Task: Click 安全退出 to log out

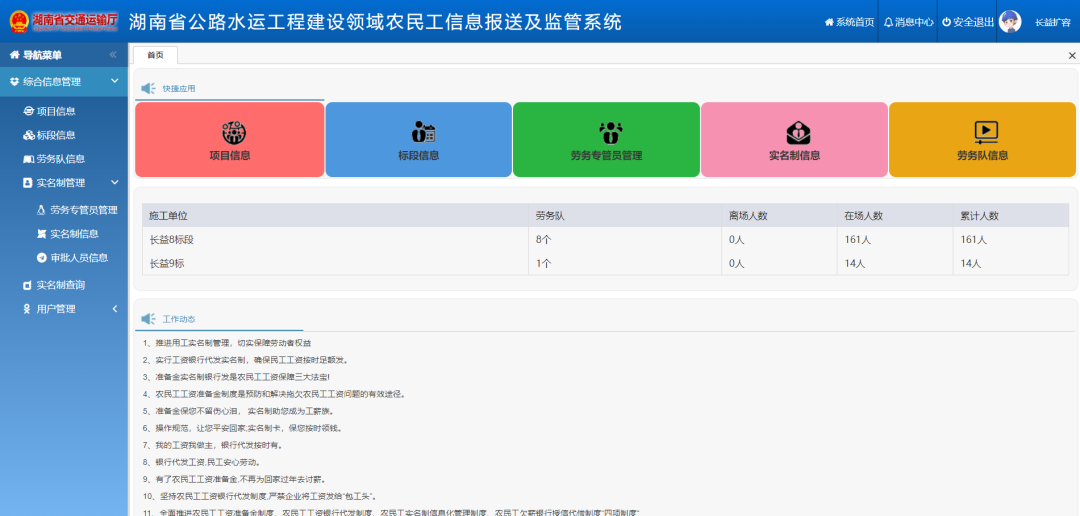Action: [x=966, y=22]
